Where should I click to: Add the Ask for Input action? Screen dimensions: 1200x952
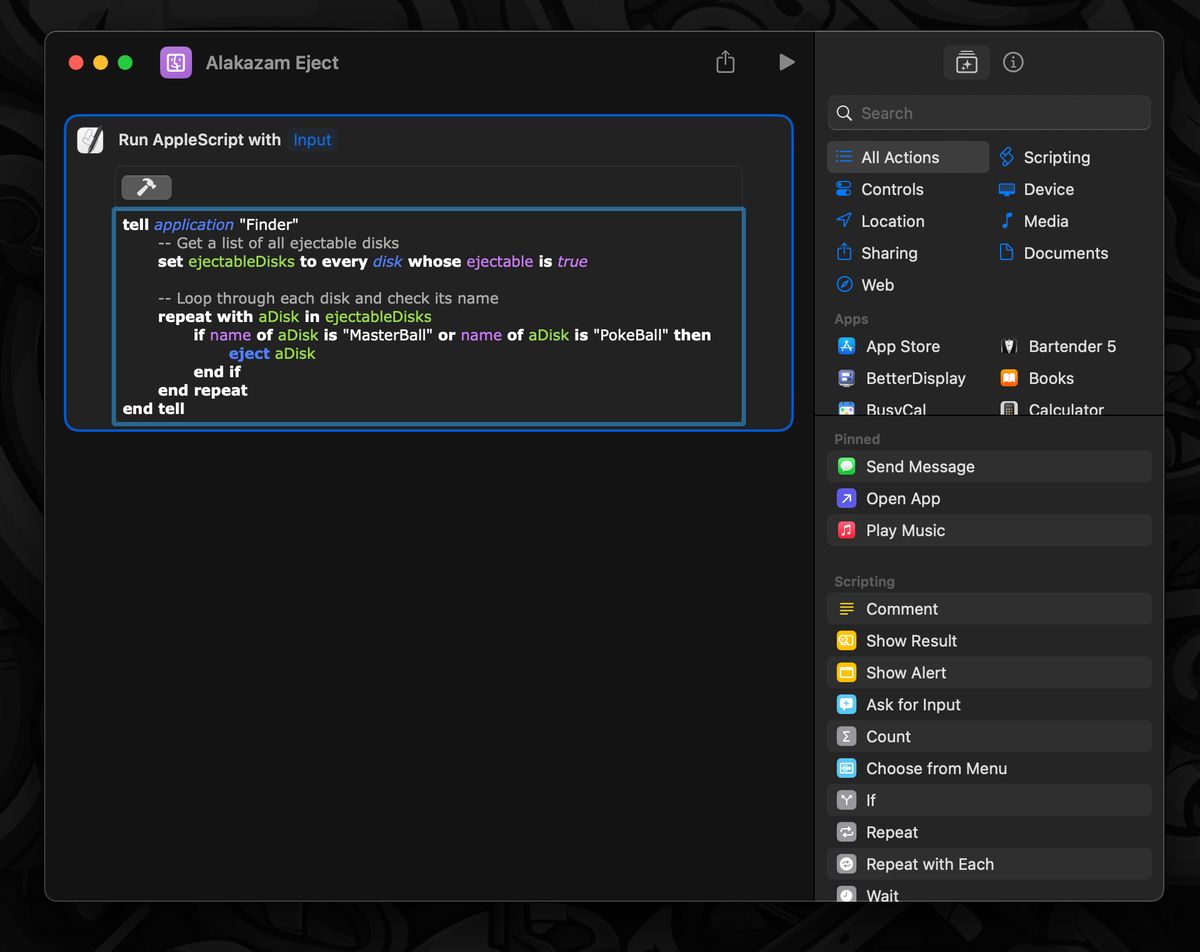[989, 704]
